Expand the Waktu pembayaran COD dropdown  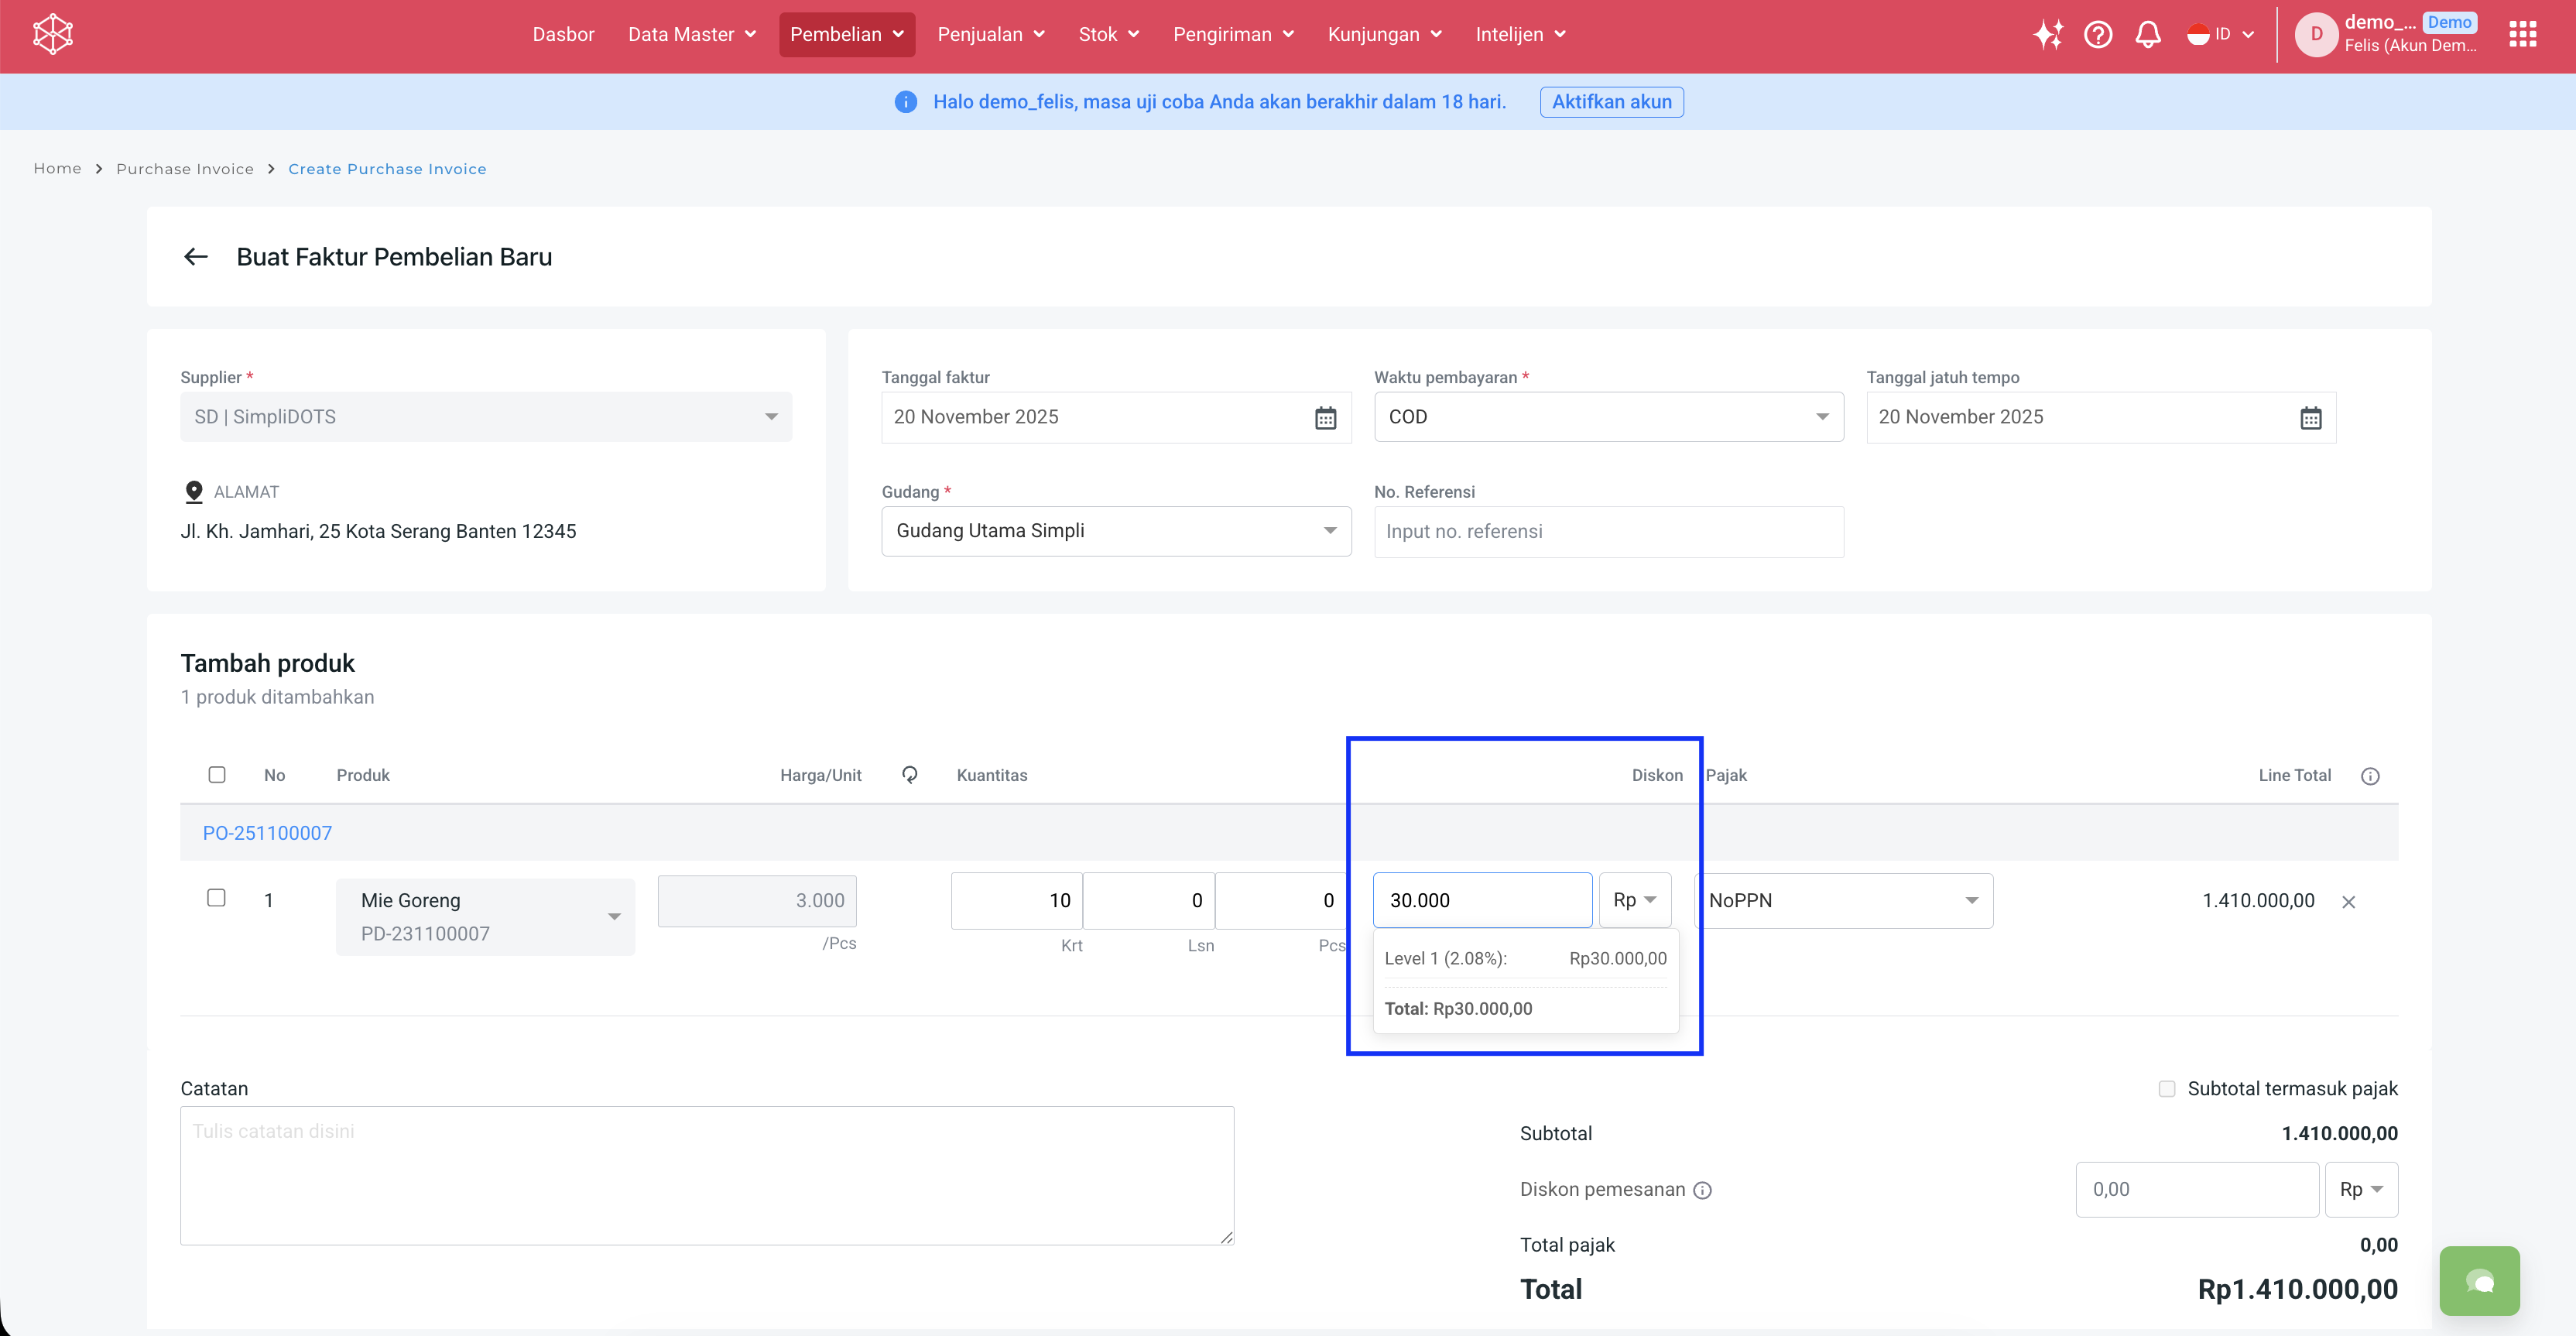point(1608,417)
